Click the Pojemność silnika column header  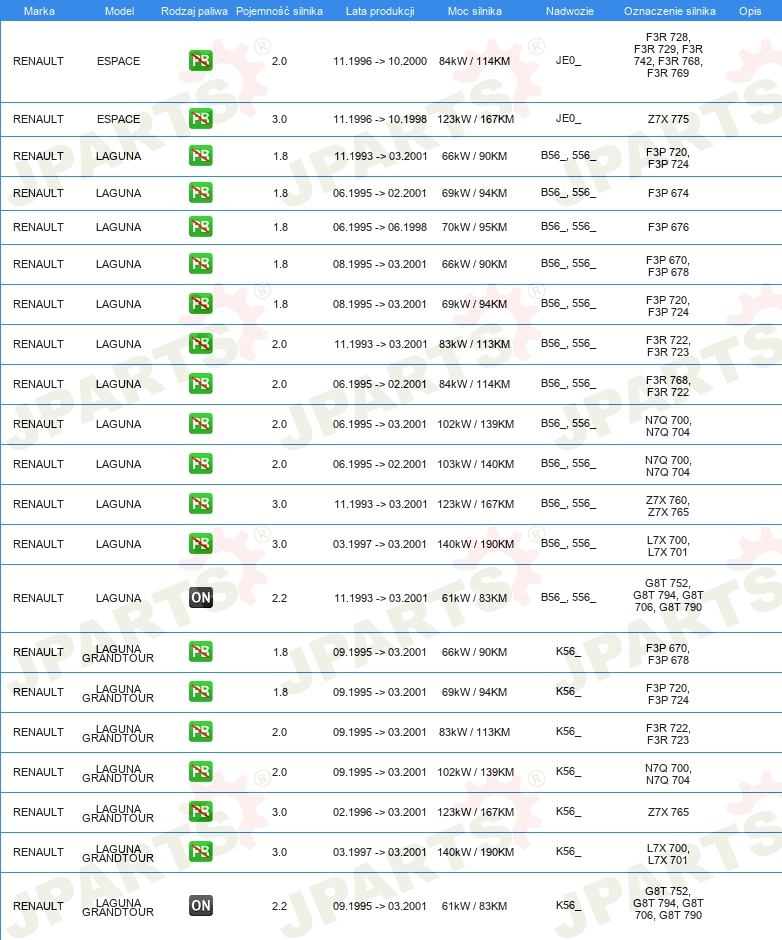[279, 11]
